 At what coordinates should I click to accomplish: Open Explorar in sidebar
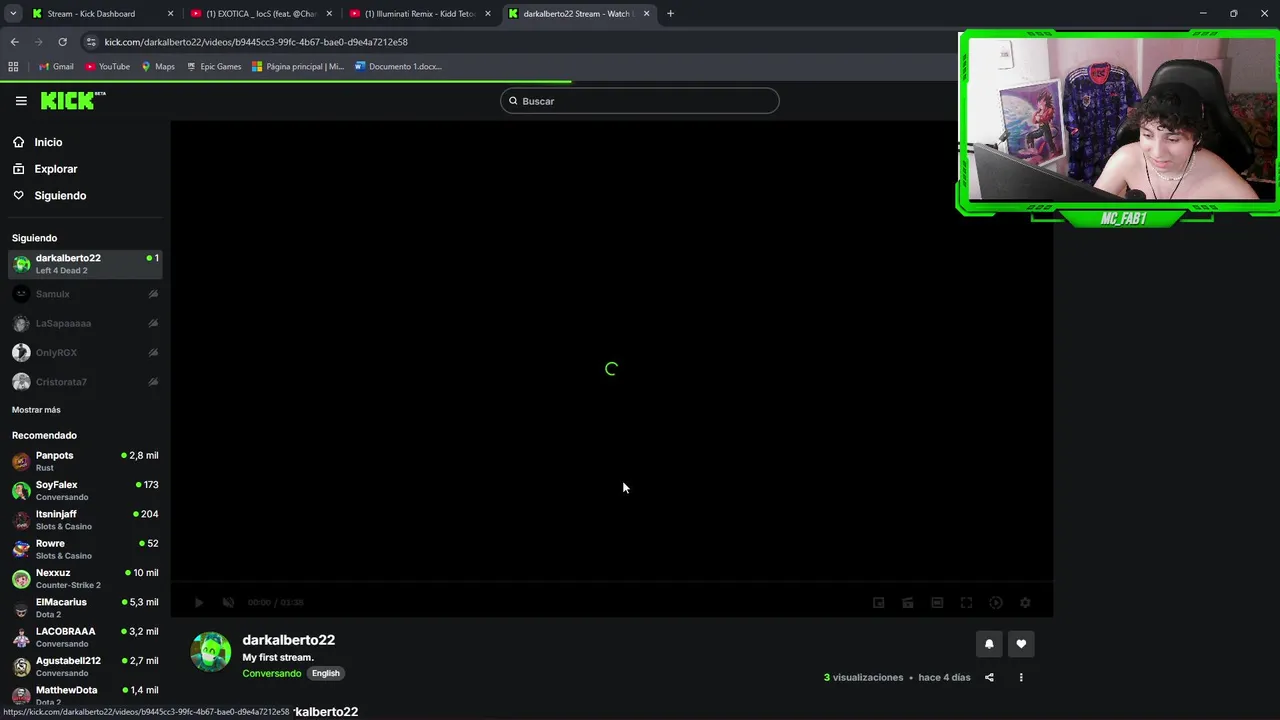[x=55, y=169]
